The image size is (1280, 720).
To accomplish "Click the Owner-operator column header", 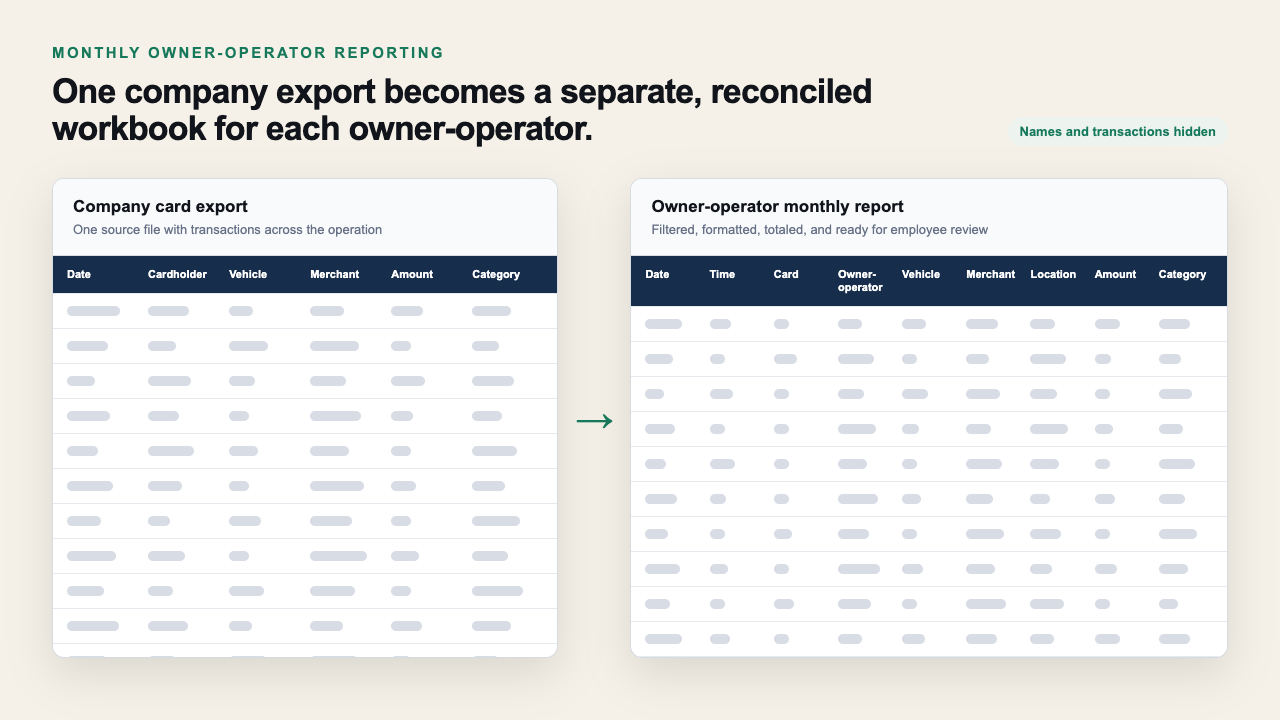I will (860, 281).
